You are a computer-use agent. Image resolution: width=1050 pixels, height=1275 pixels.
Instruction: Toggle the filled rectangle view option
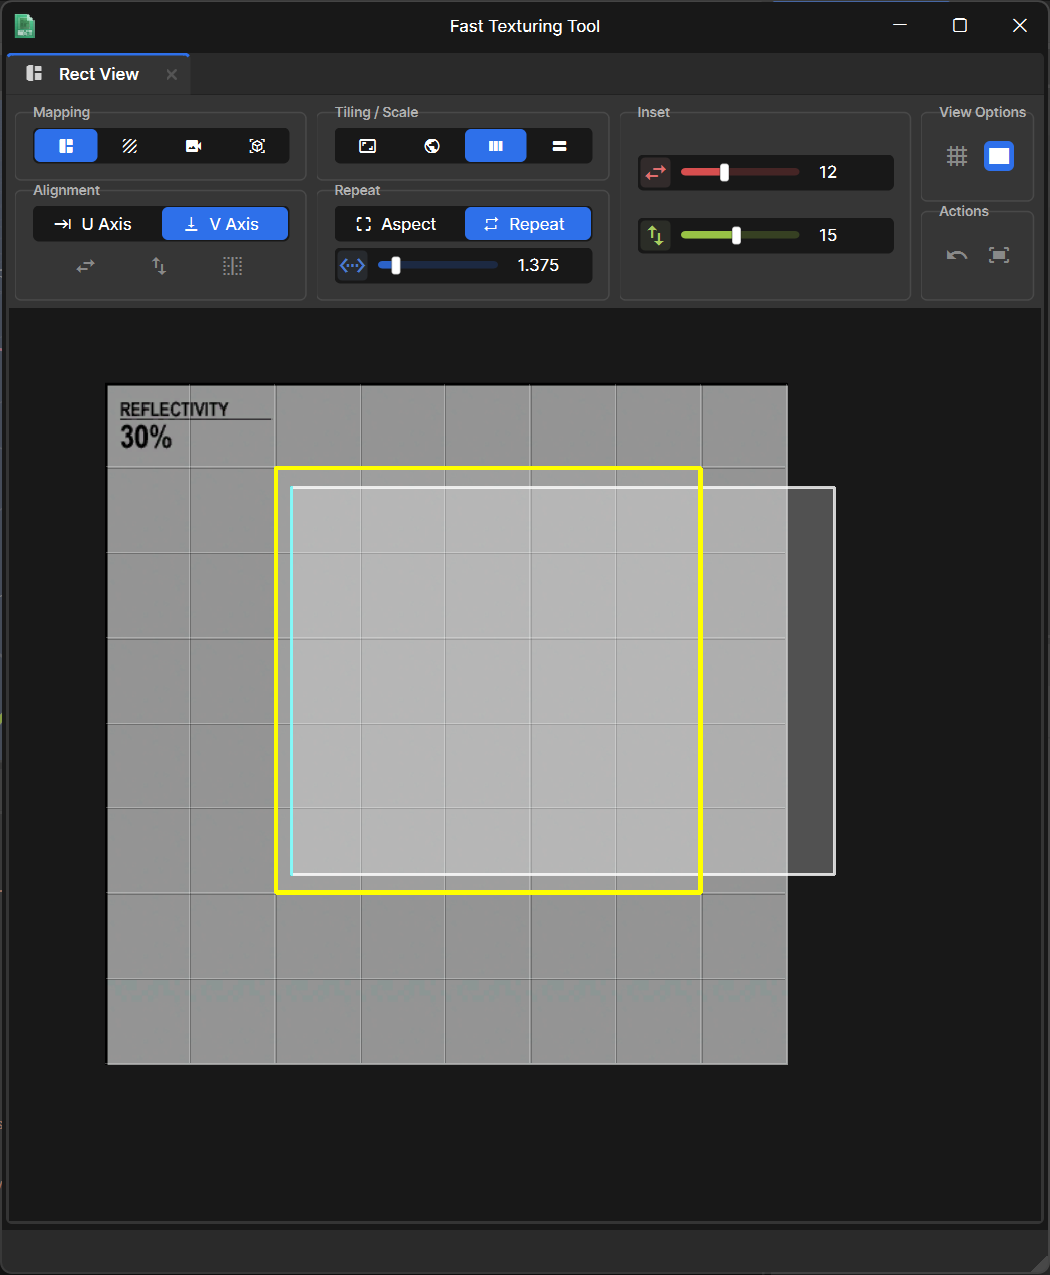click(x=998, y=156)
